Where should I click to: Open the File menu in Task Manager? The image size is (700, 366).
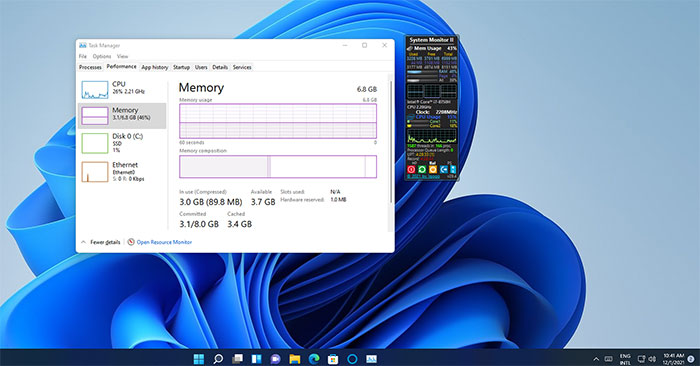[83, 56]
